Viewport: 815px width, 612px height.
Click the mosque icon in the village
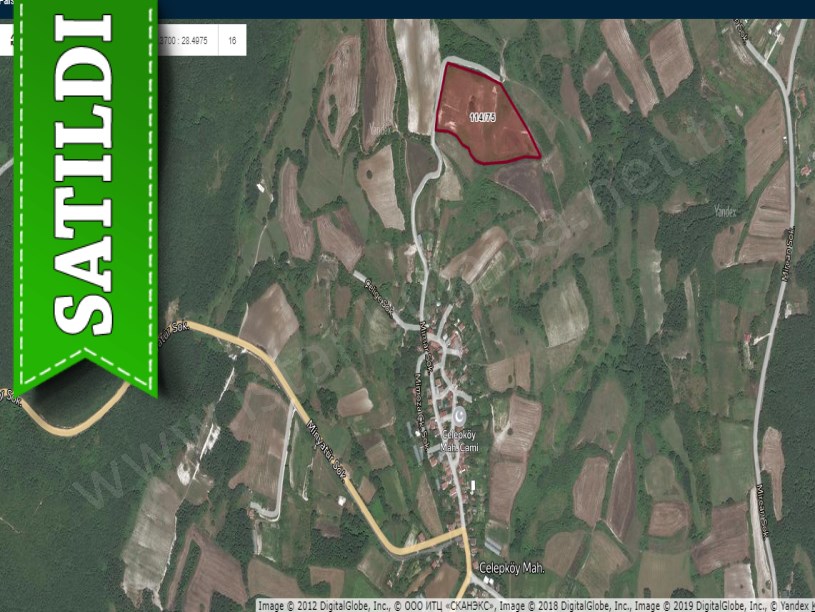point(460,416)
